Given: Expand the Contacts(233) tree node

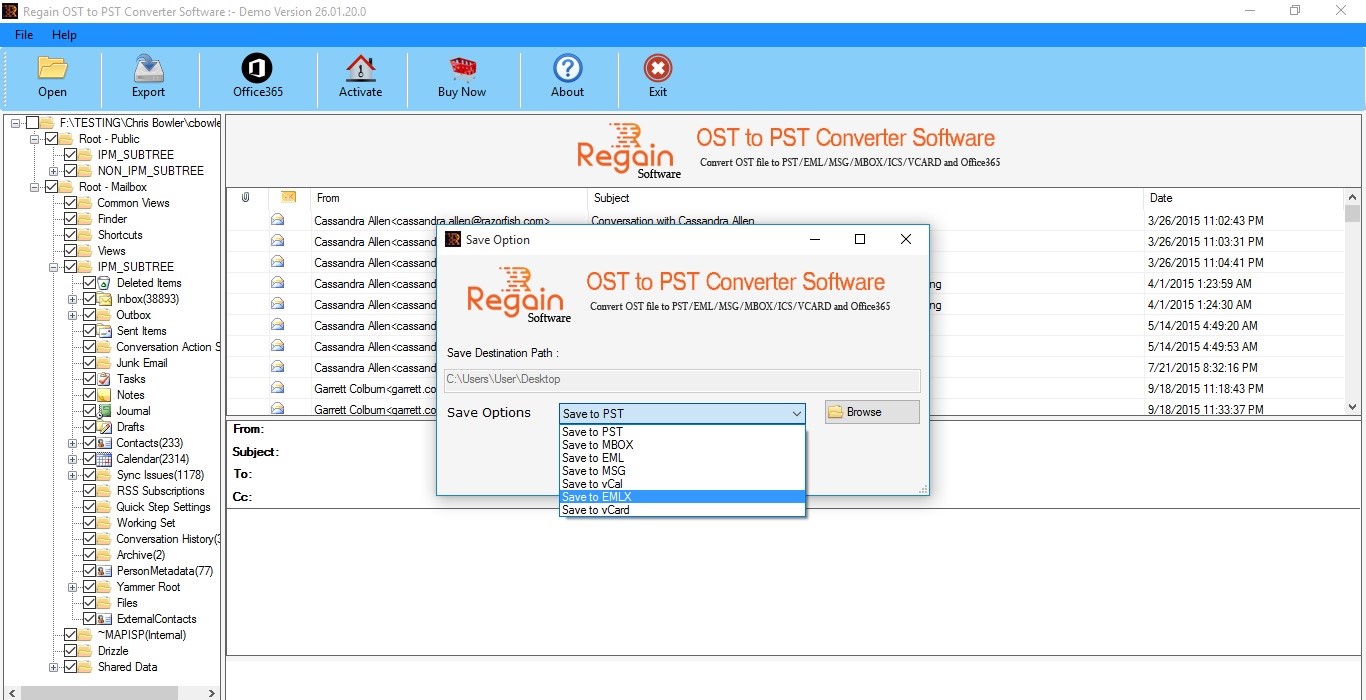Looking at the screenshot, I should pyautogui.click(x=72, y=443).
